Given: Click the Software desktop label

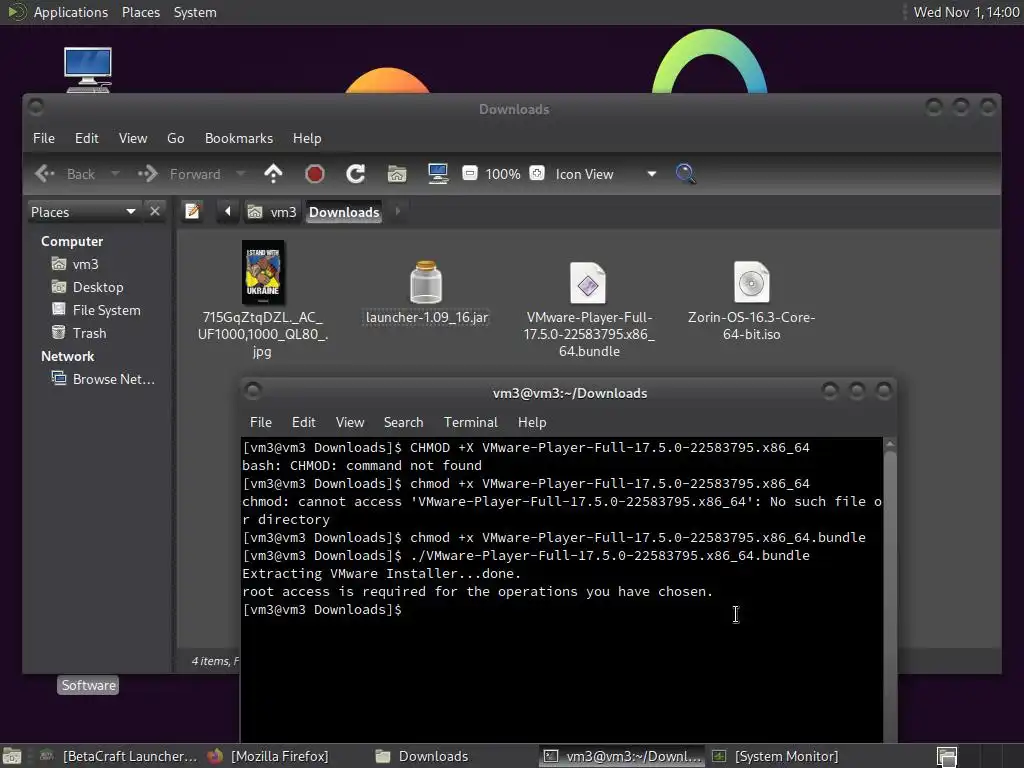Looking at the screenshot, I should 88,685.
